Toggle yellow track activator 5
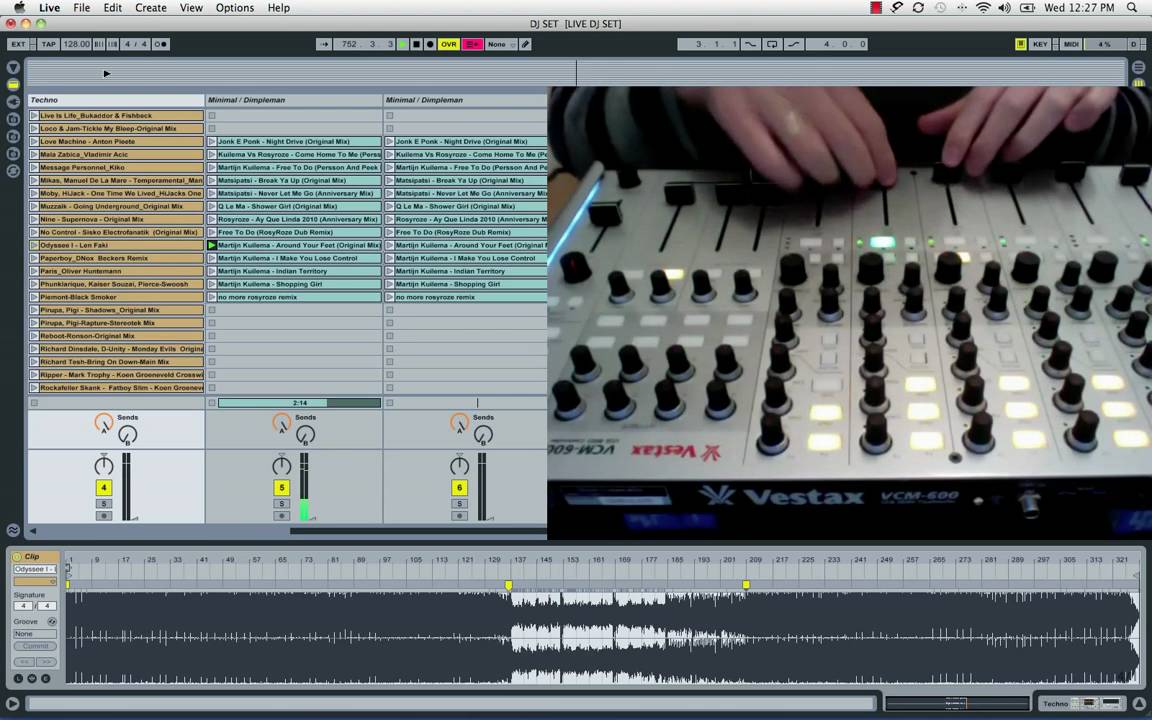Image resolution: width=1152 pixels, height=720 pixels. click(281, 487)
